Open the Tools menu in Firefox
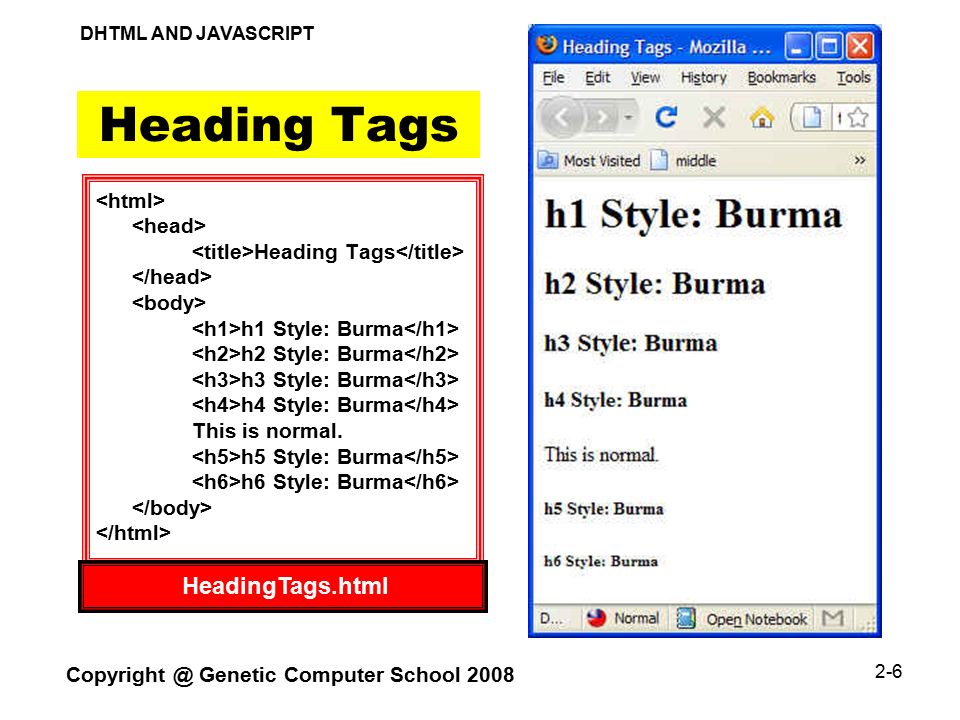The height and width of the screenshot is (720, 960). click(x=853, y=78)
